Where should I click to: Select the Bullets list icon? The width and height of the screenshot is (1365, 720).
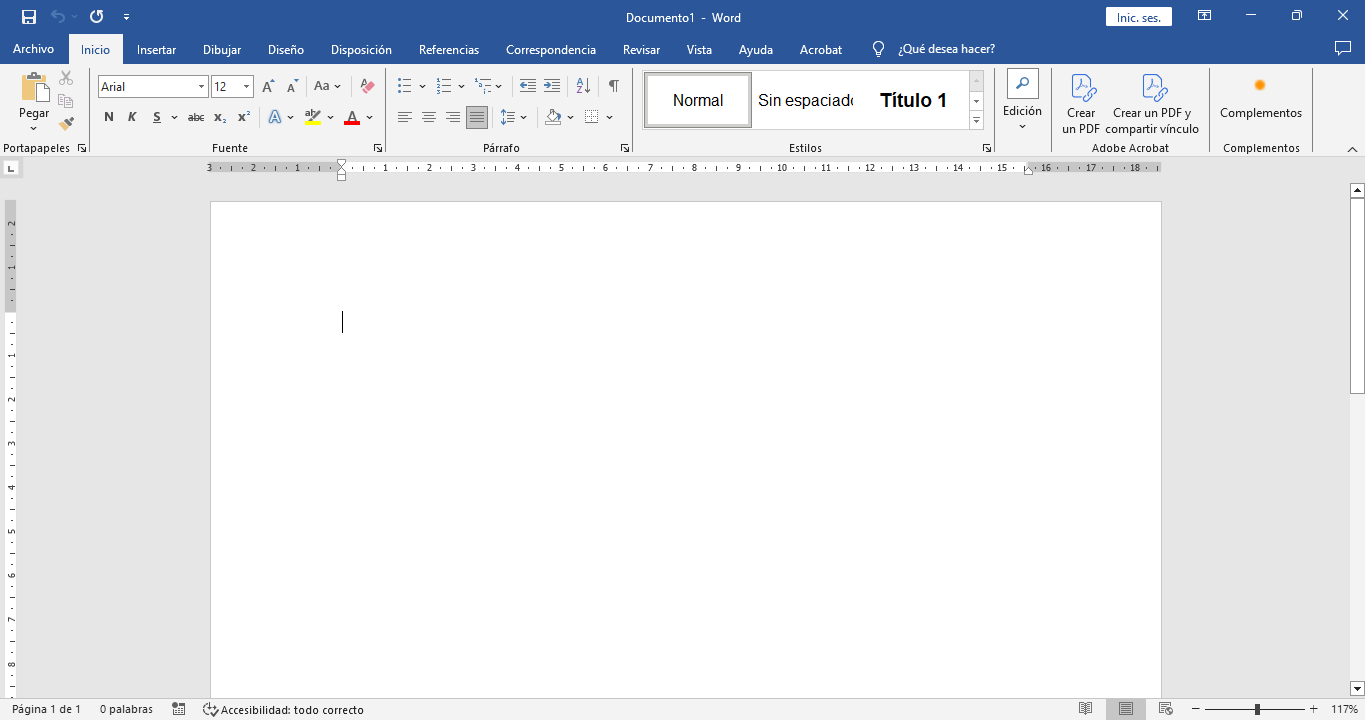pos(404,87)
